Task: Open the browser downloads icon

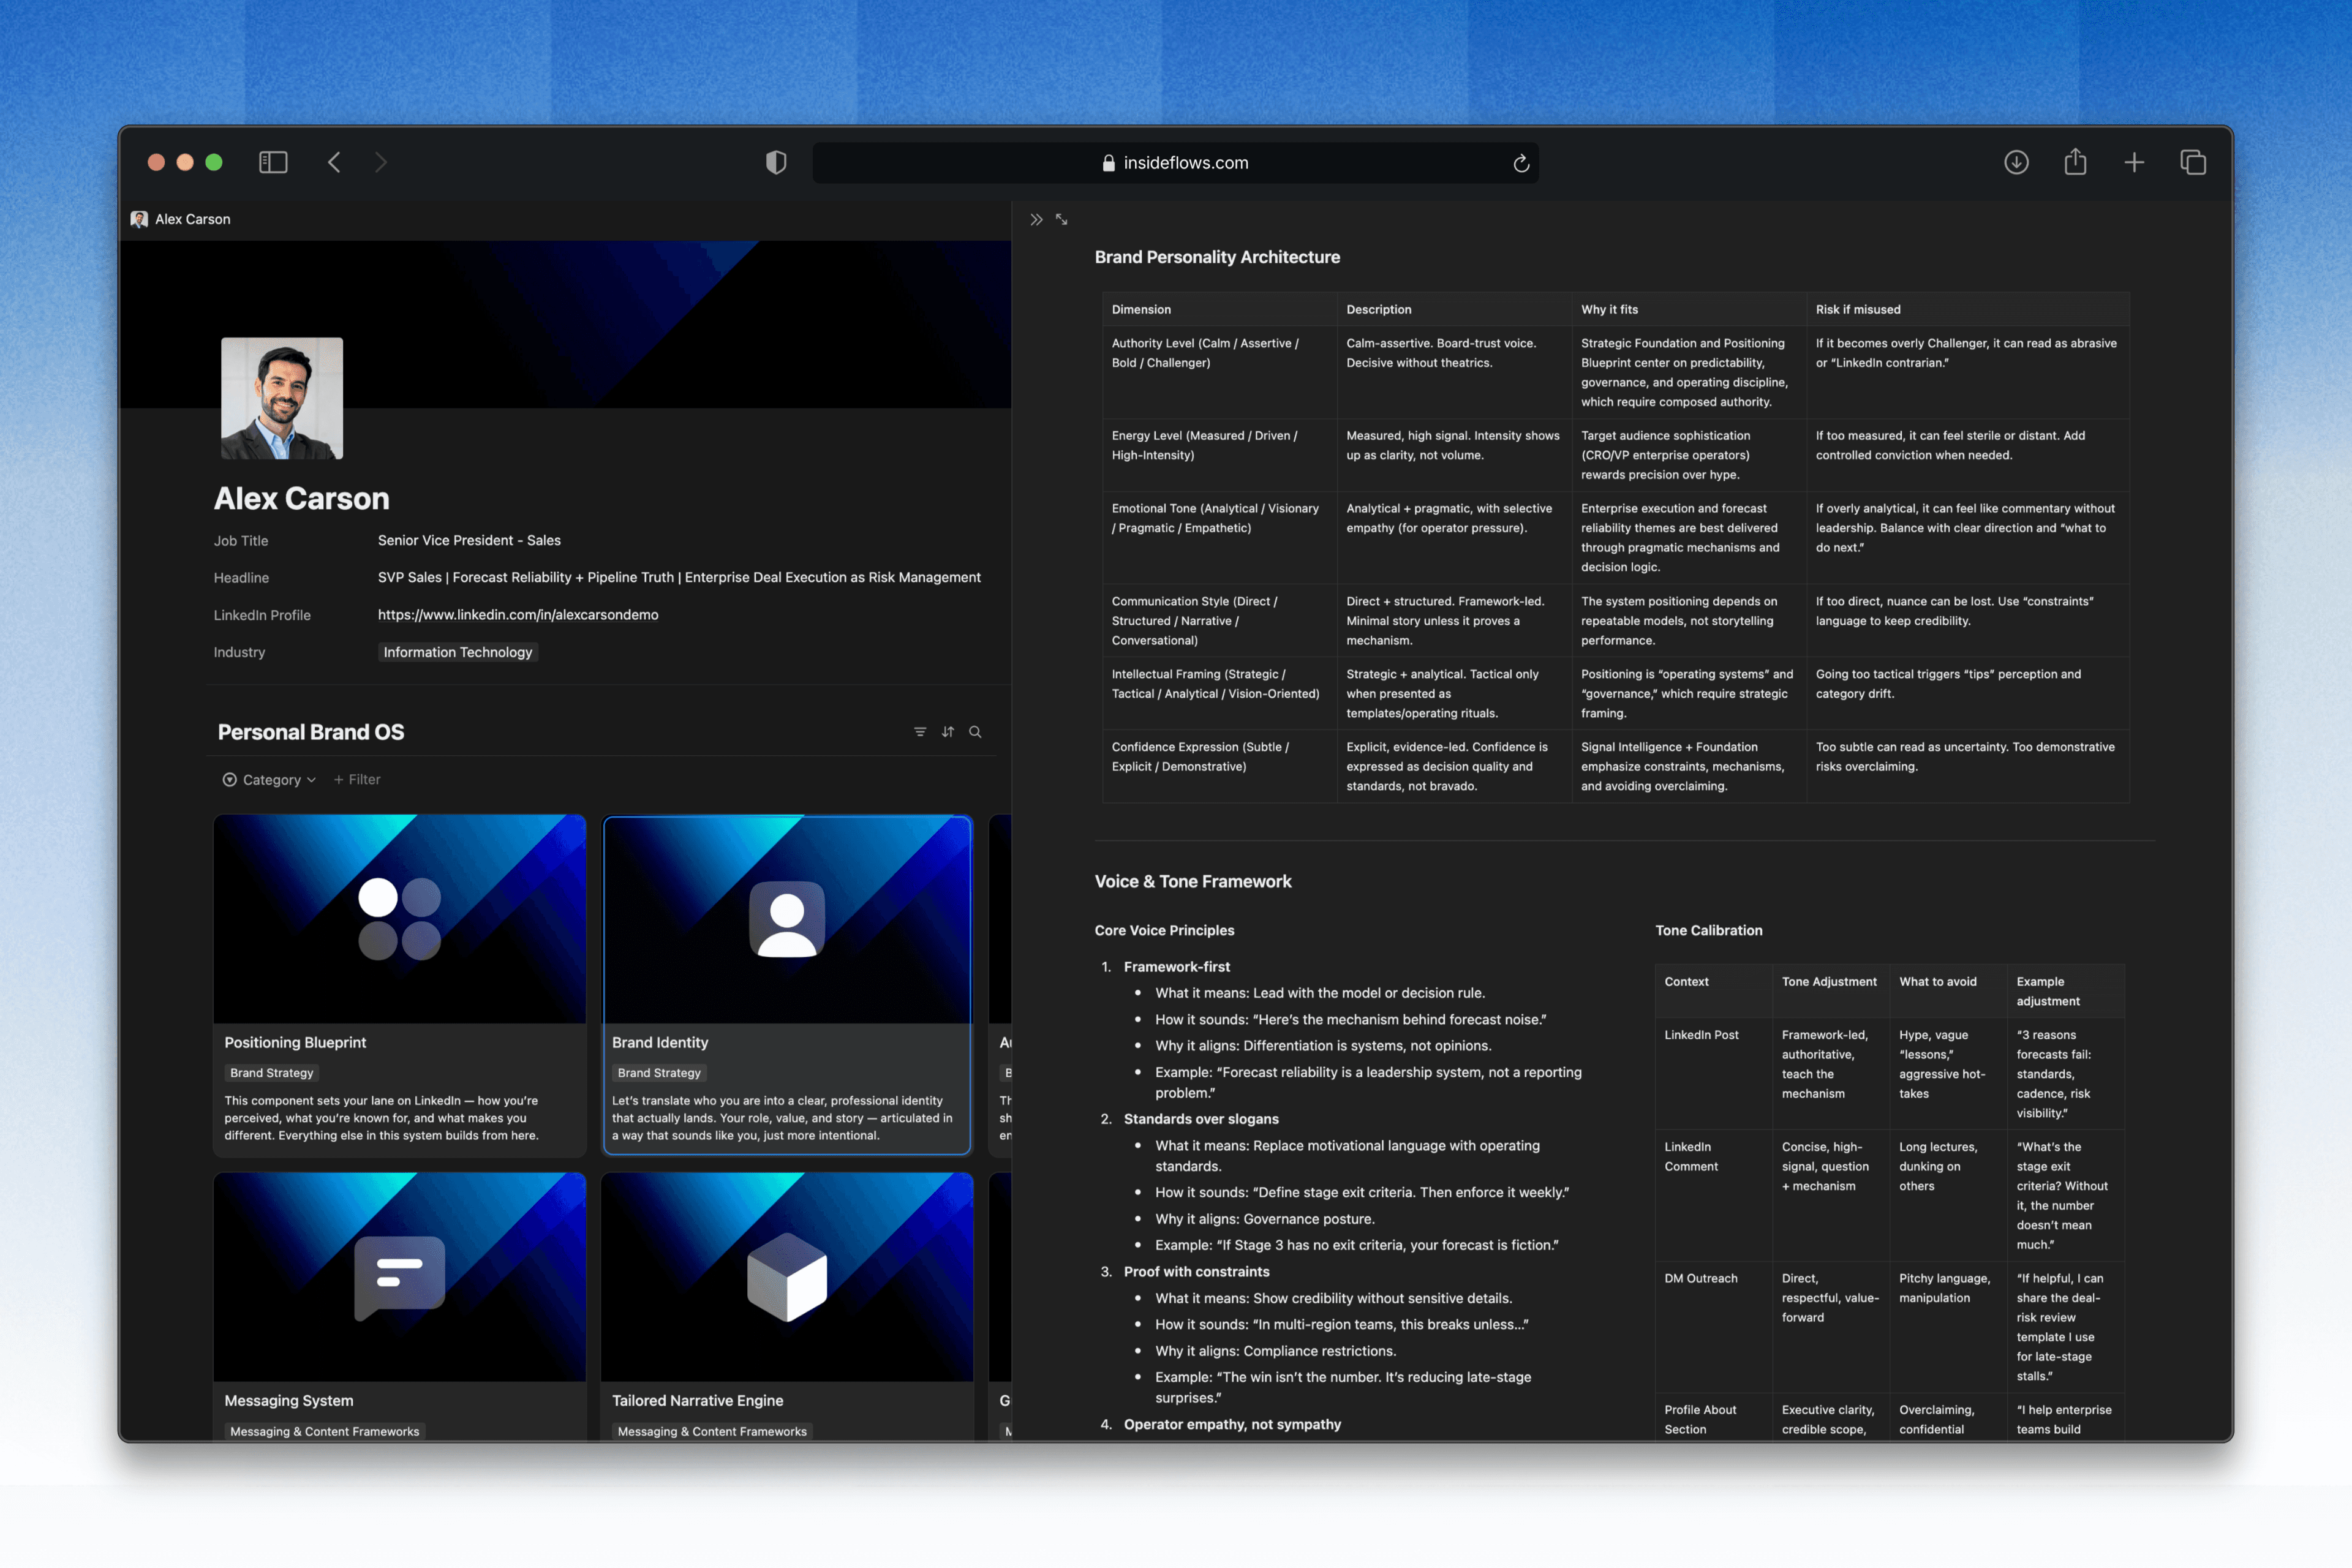Action: pyautogui.click(x=2016, y=162)
